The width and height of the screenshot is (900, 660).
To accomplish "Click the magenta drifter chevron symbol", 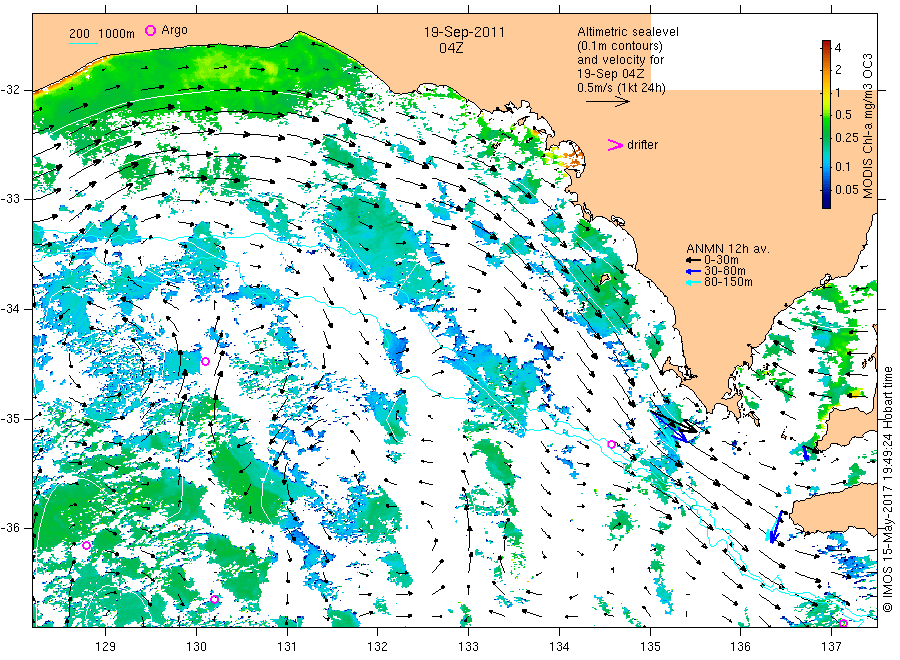I will pos(615,145).
